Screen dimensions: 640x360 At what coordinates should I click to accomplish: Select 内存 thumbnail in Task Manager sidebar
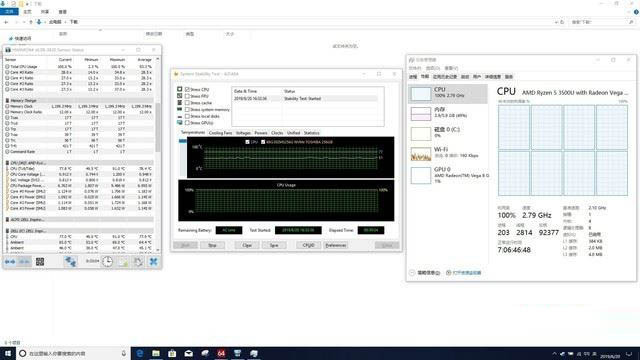pyautogui.click(x=421, y=114)
